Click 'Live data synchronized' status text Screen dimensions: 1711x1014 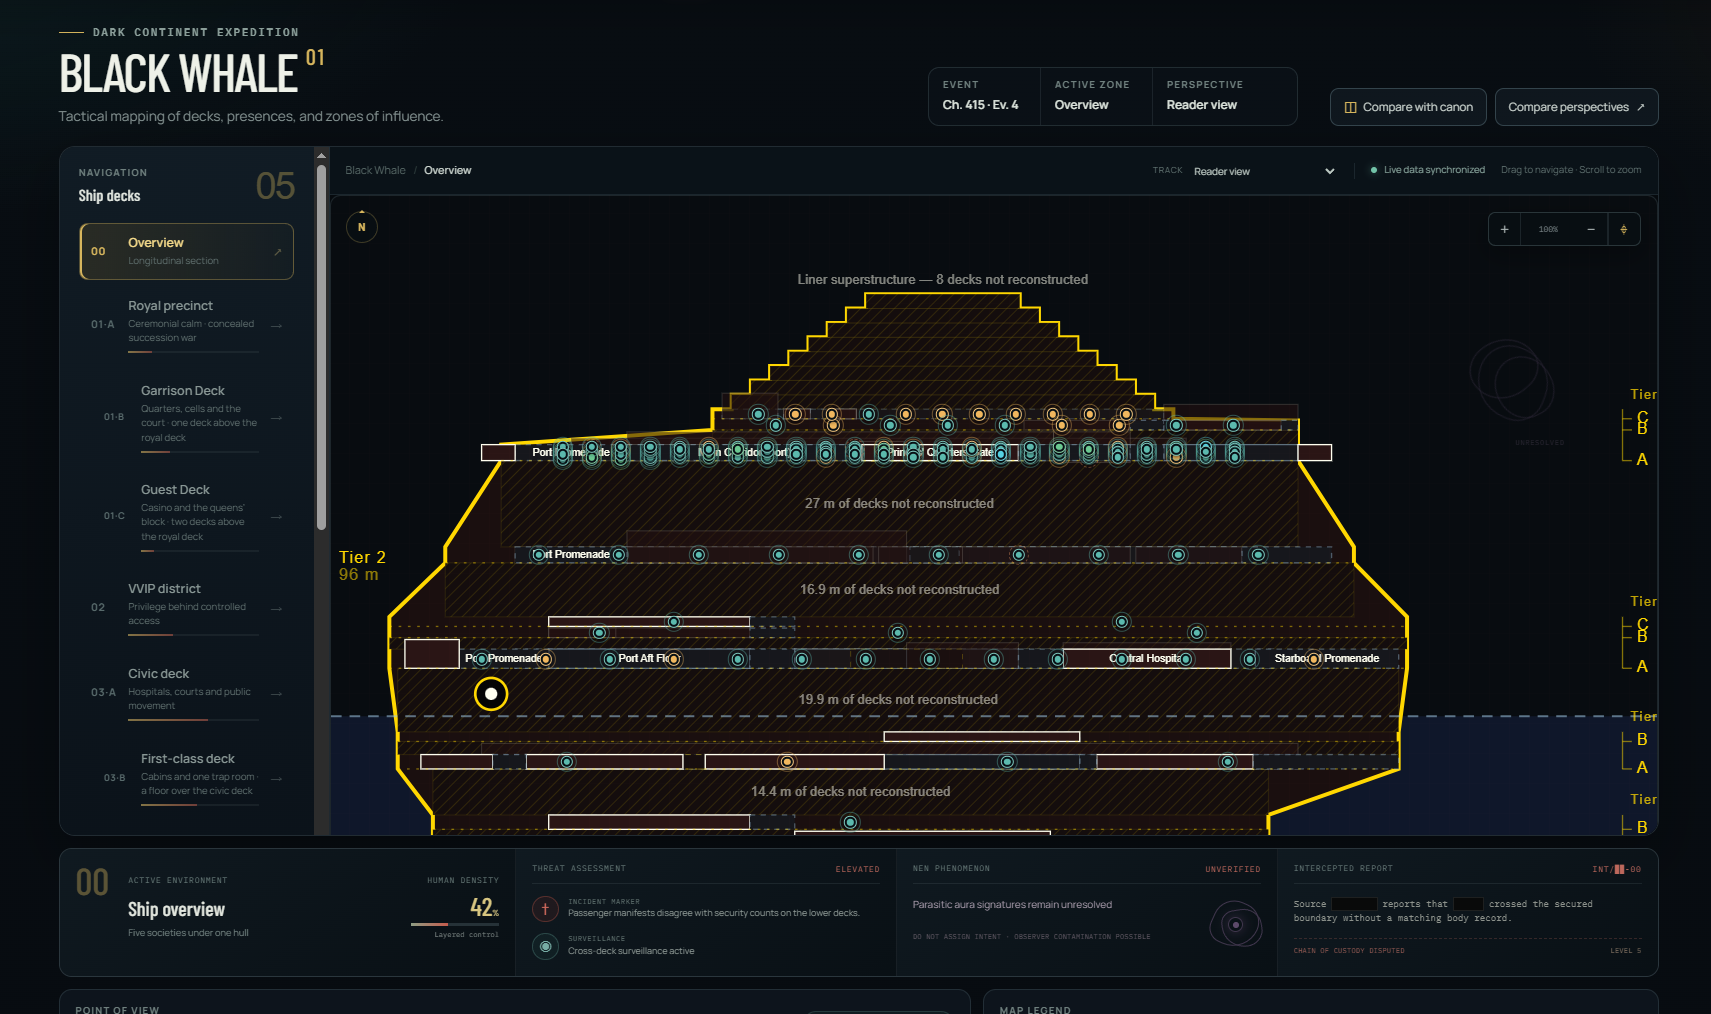(x=1434, y=170)
